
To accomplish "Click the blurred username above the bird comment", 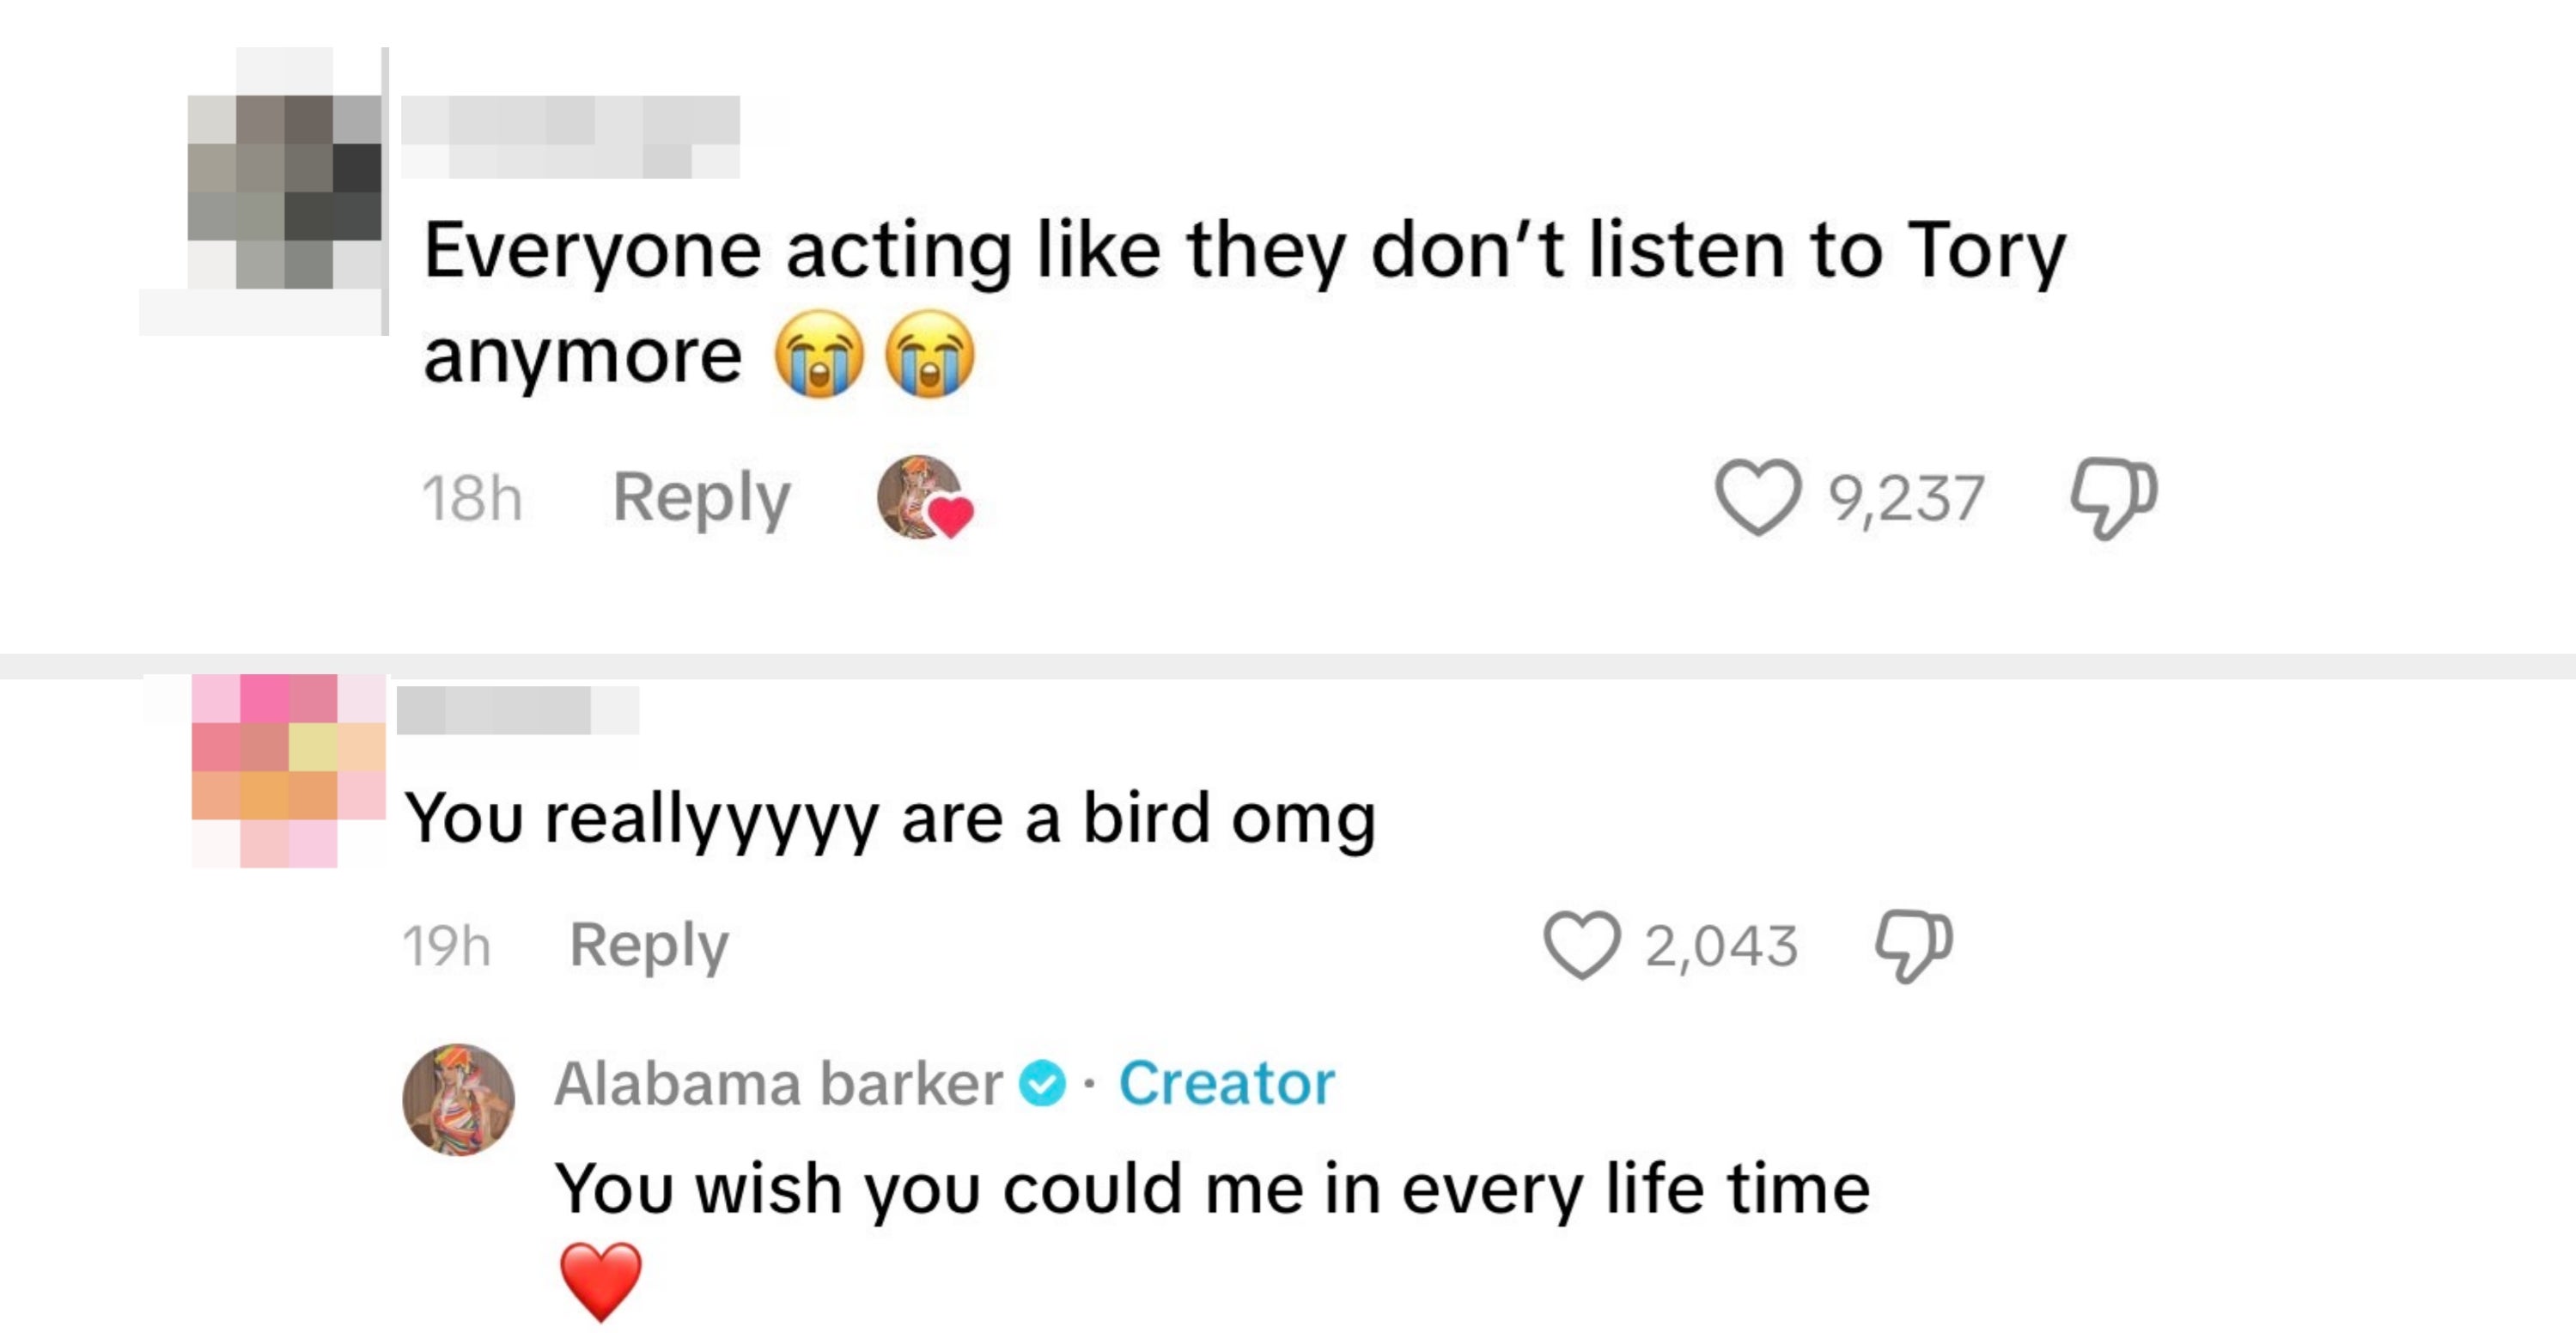I will [x=517, y=711].
